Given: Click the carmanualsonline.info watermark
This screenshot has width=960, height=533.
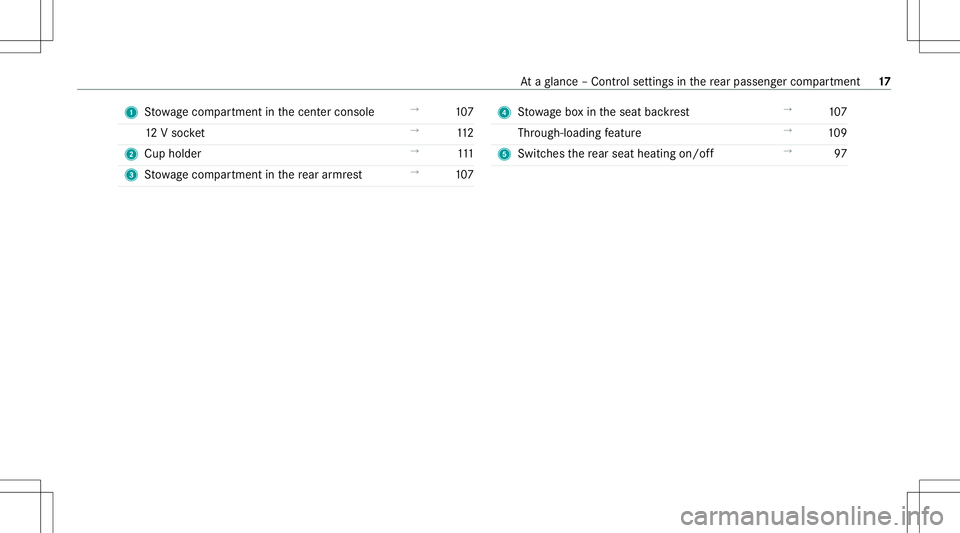Looking at the screenshot, I should coord(812,516).
